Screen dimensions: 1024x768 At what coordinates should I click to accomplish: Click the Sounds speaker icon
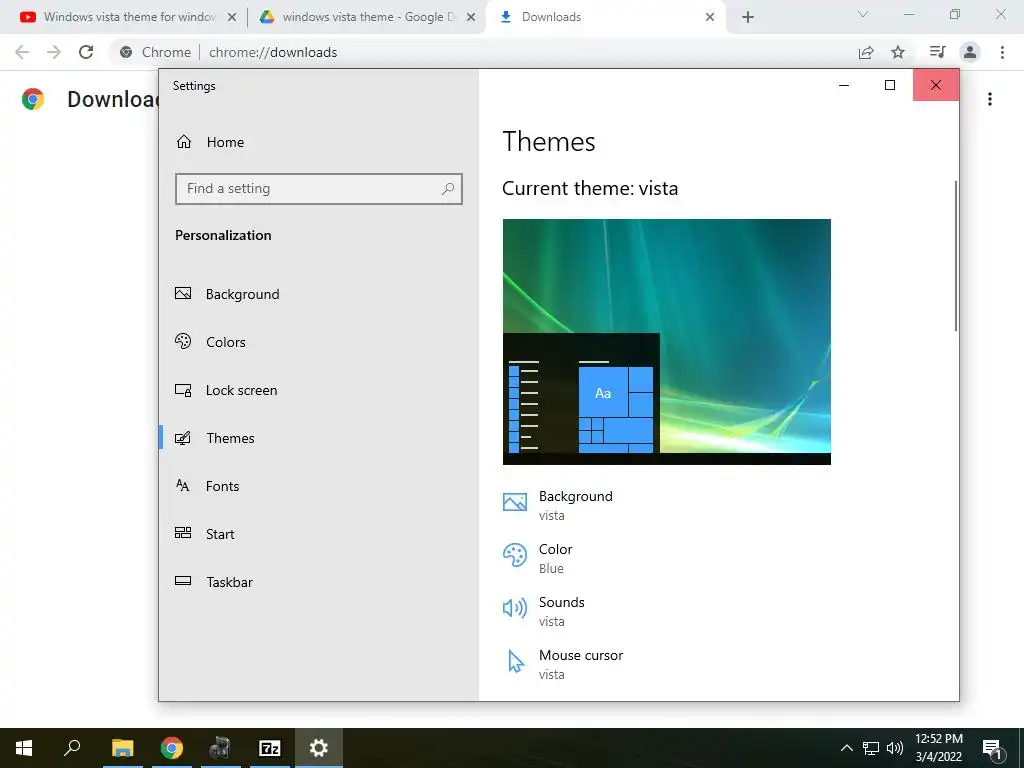(x=515, y=608)
